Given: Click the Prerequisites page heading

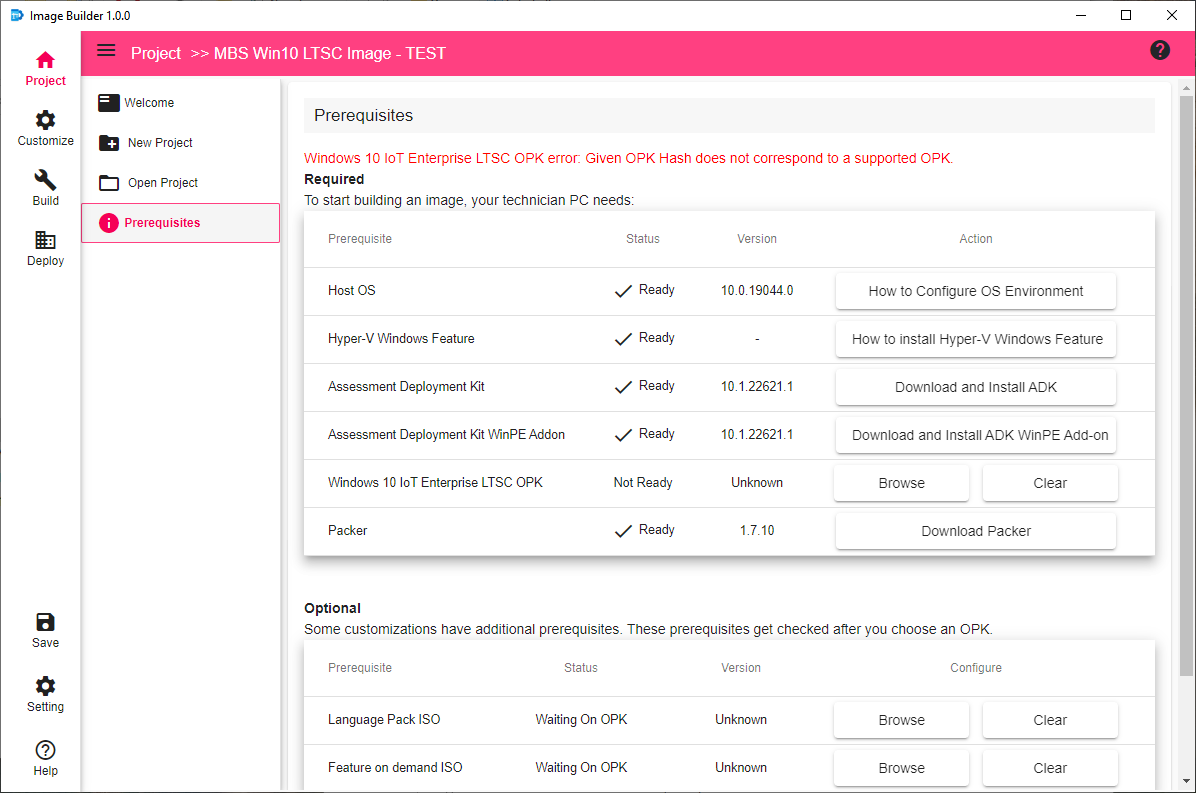Looking at the screenshot, I should 363,115.
